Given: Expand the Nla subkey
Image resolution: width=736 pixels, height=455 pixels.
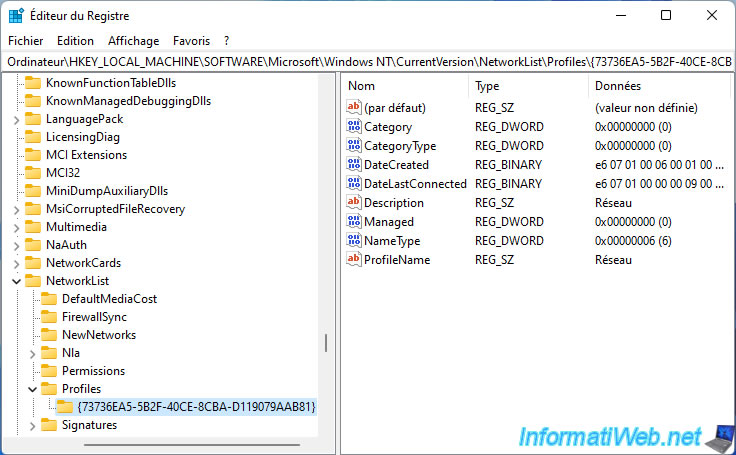Looking at the screenshot, I should point(33,353).
